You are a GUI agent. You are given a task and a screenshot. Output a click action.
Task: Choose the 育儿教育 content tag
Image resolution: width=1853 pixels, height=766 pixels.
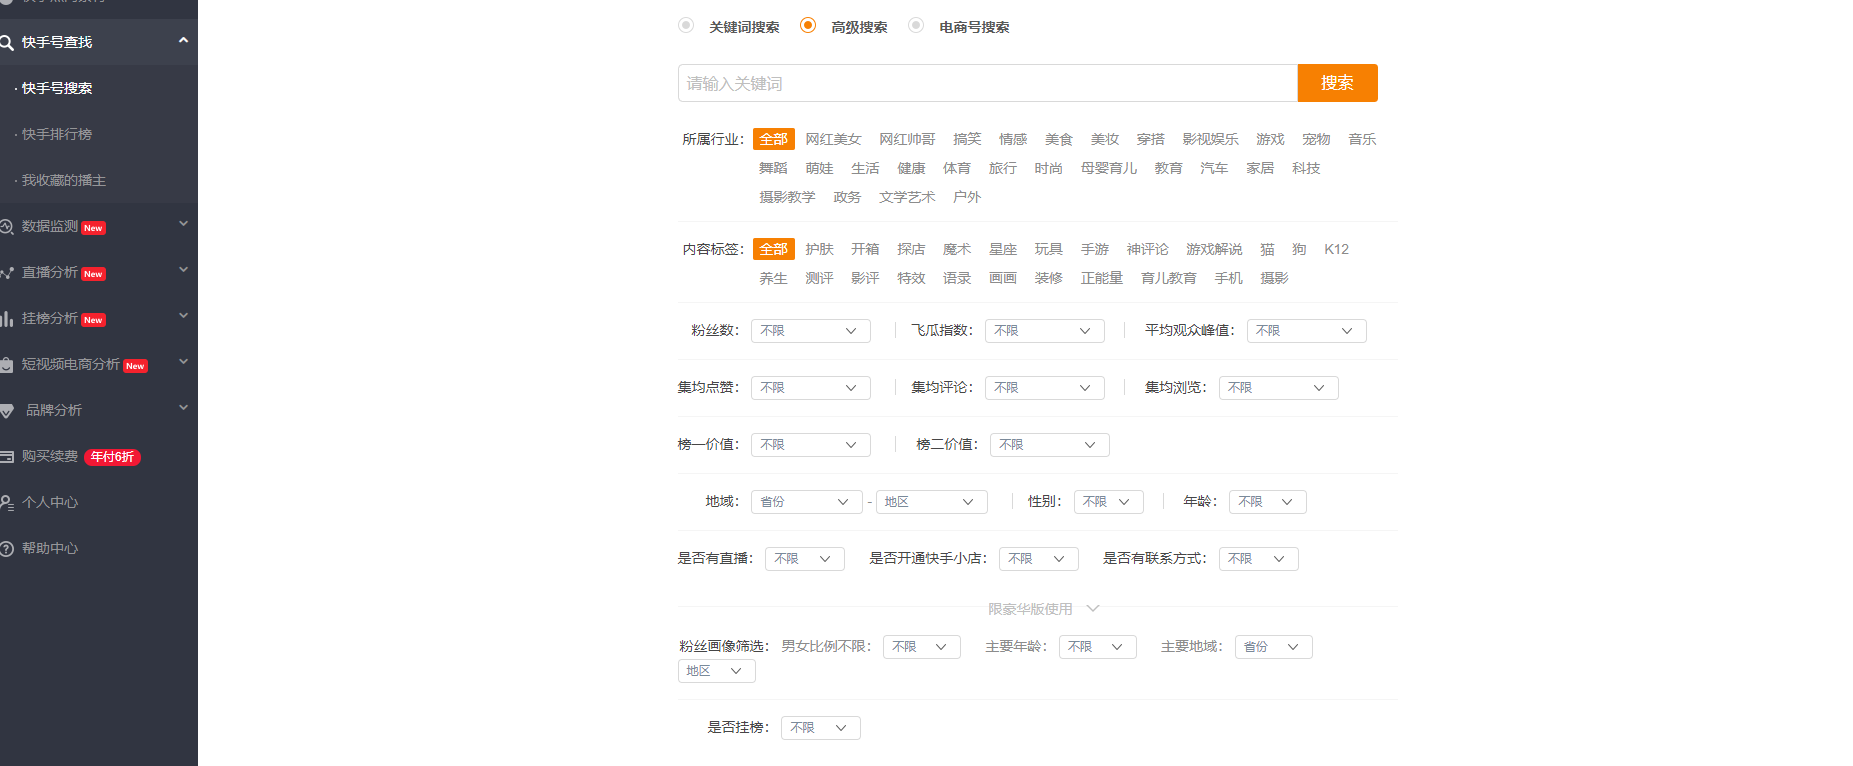pyautogui.click(x=1169, y=278)
